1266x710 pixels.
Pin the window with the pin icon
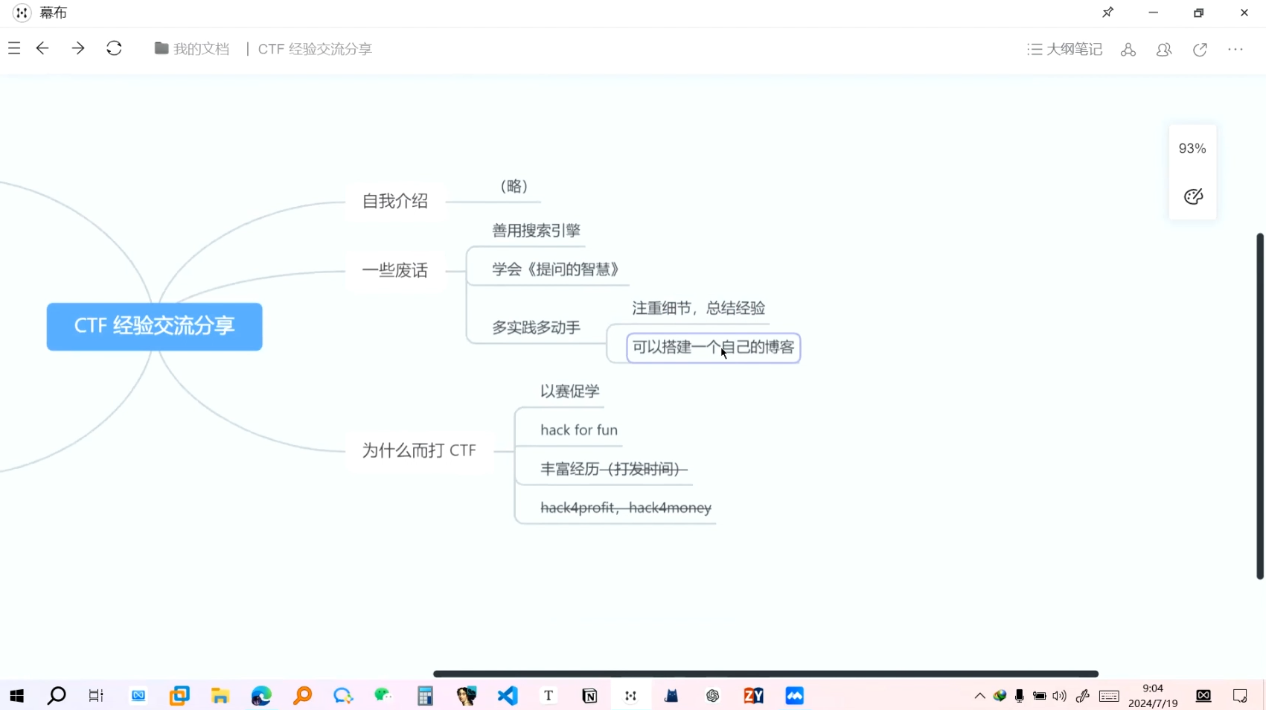[x=1108, y=13]
